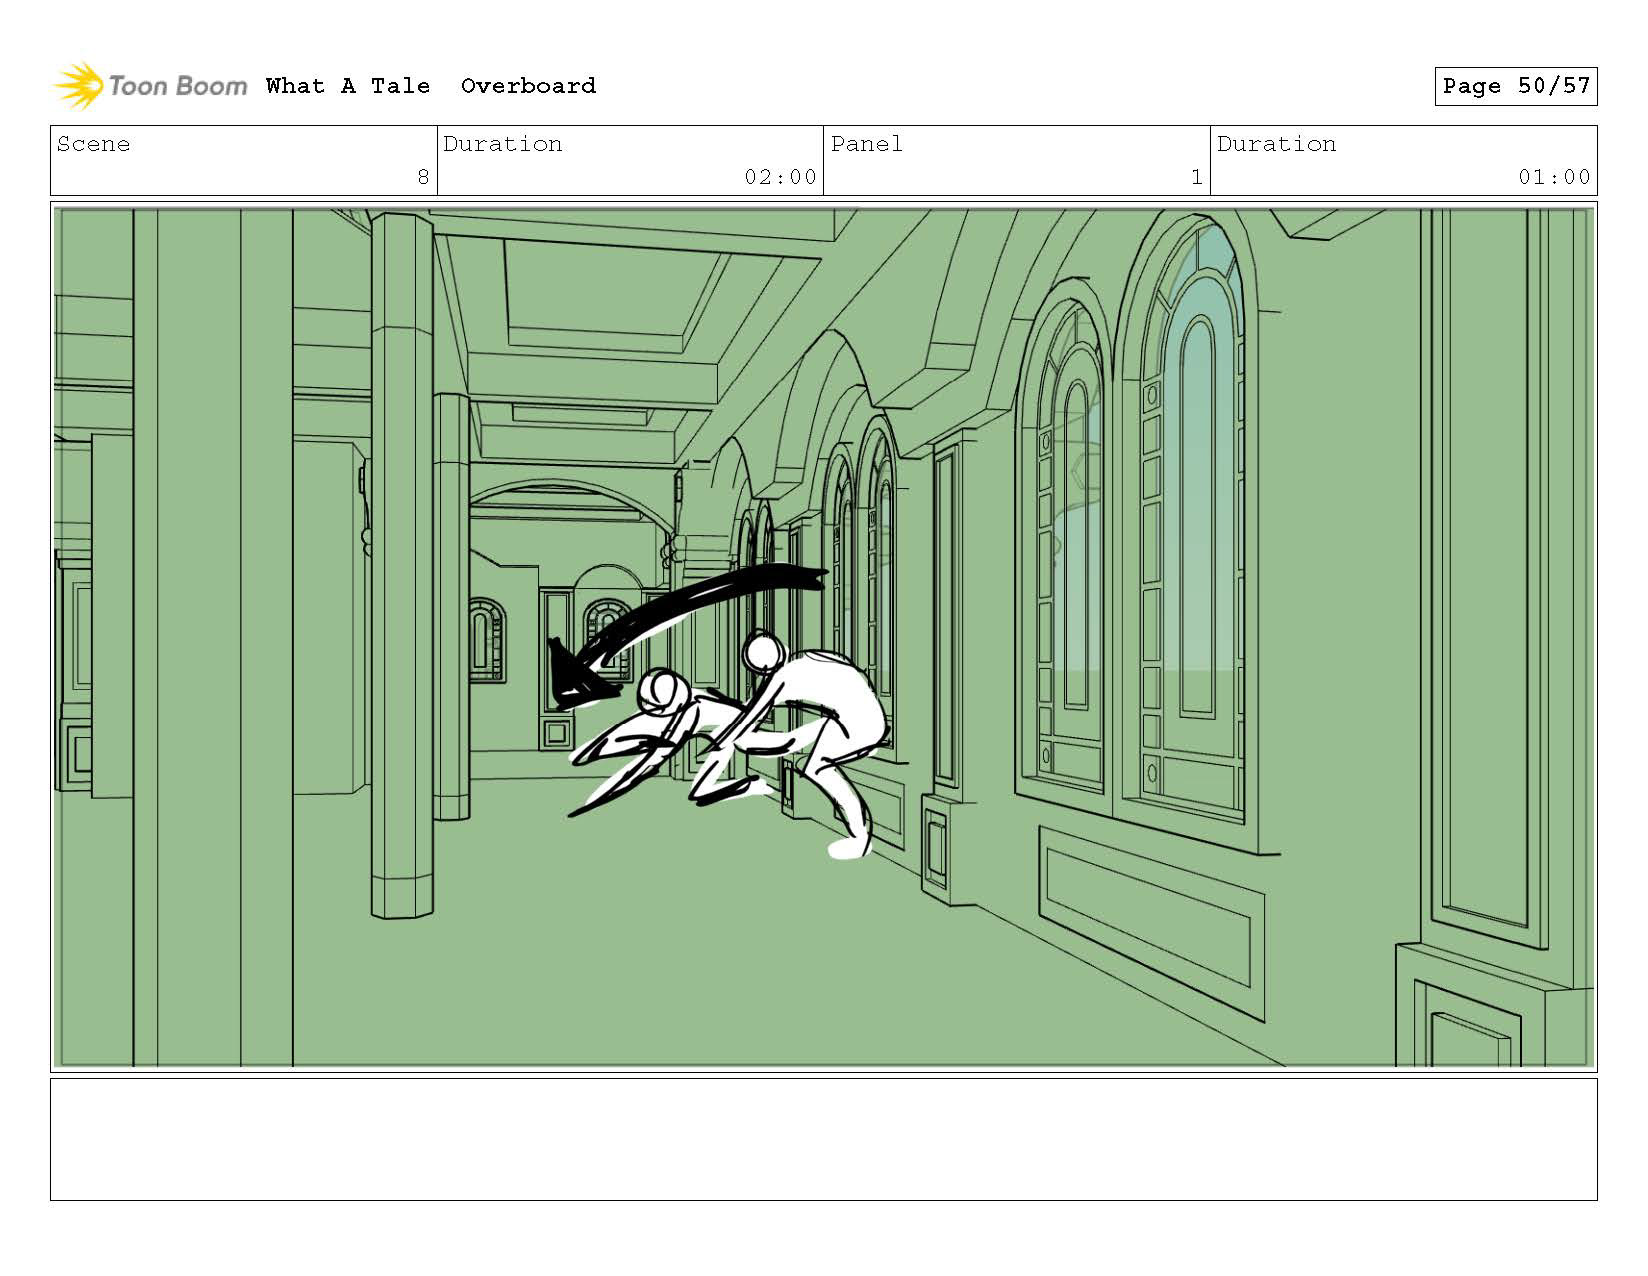Image resolution: width=1648 pixels, height=1276 pixels.
Task: Click the 'Panel' header label
Action: coord(866,144)
